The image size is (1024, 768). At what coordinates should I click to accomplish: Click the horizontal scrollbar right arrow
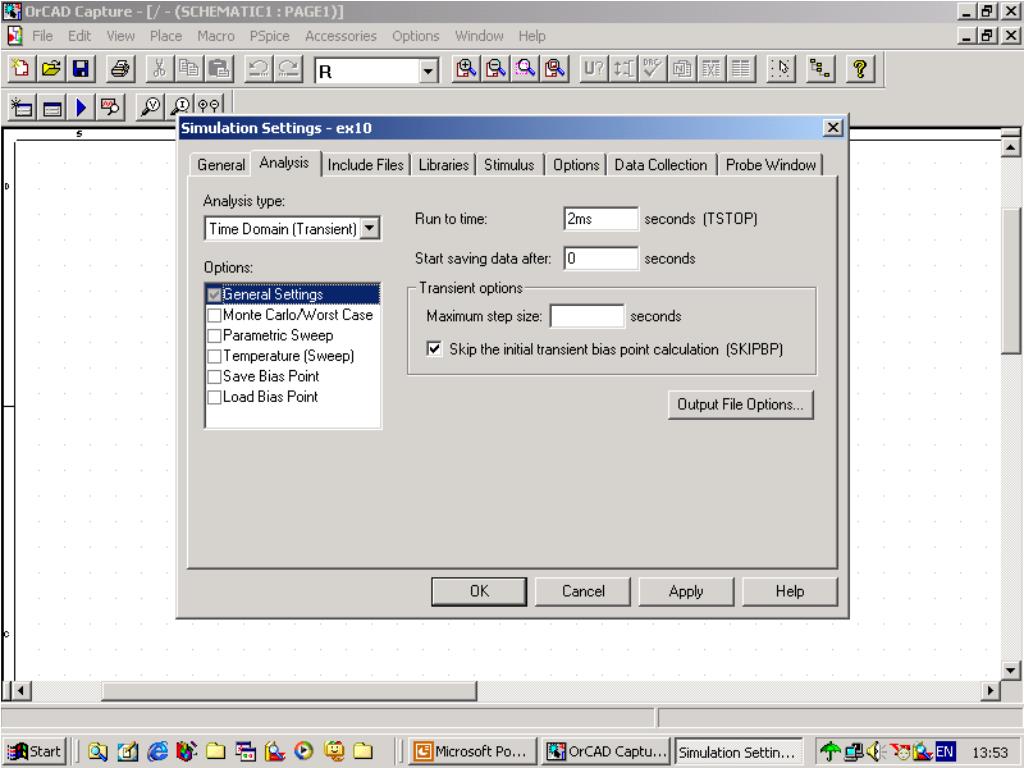point(991,690)
